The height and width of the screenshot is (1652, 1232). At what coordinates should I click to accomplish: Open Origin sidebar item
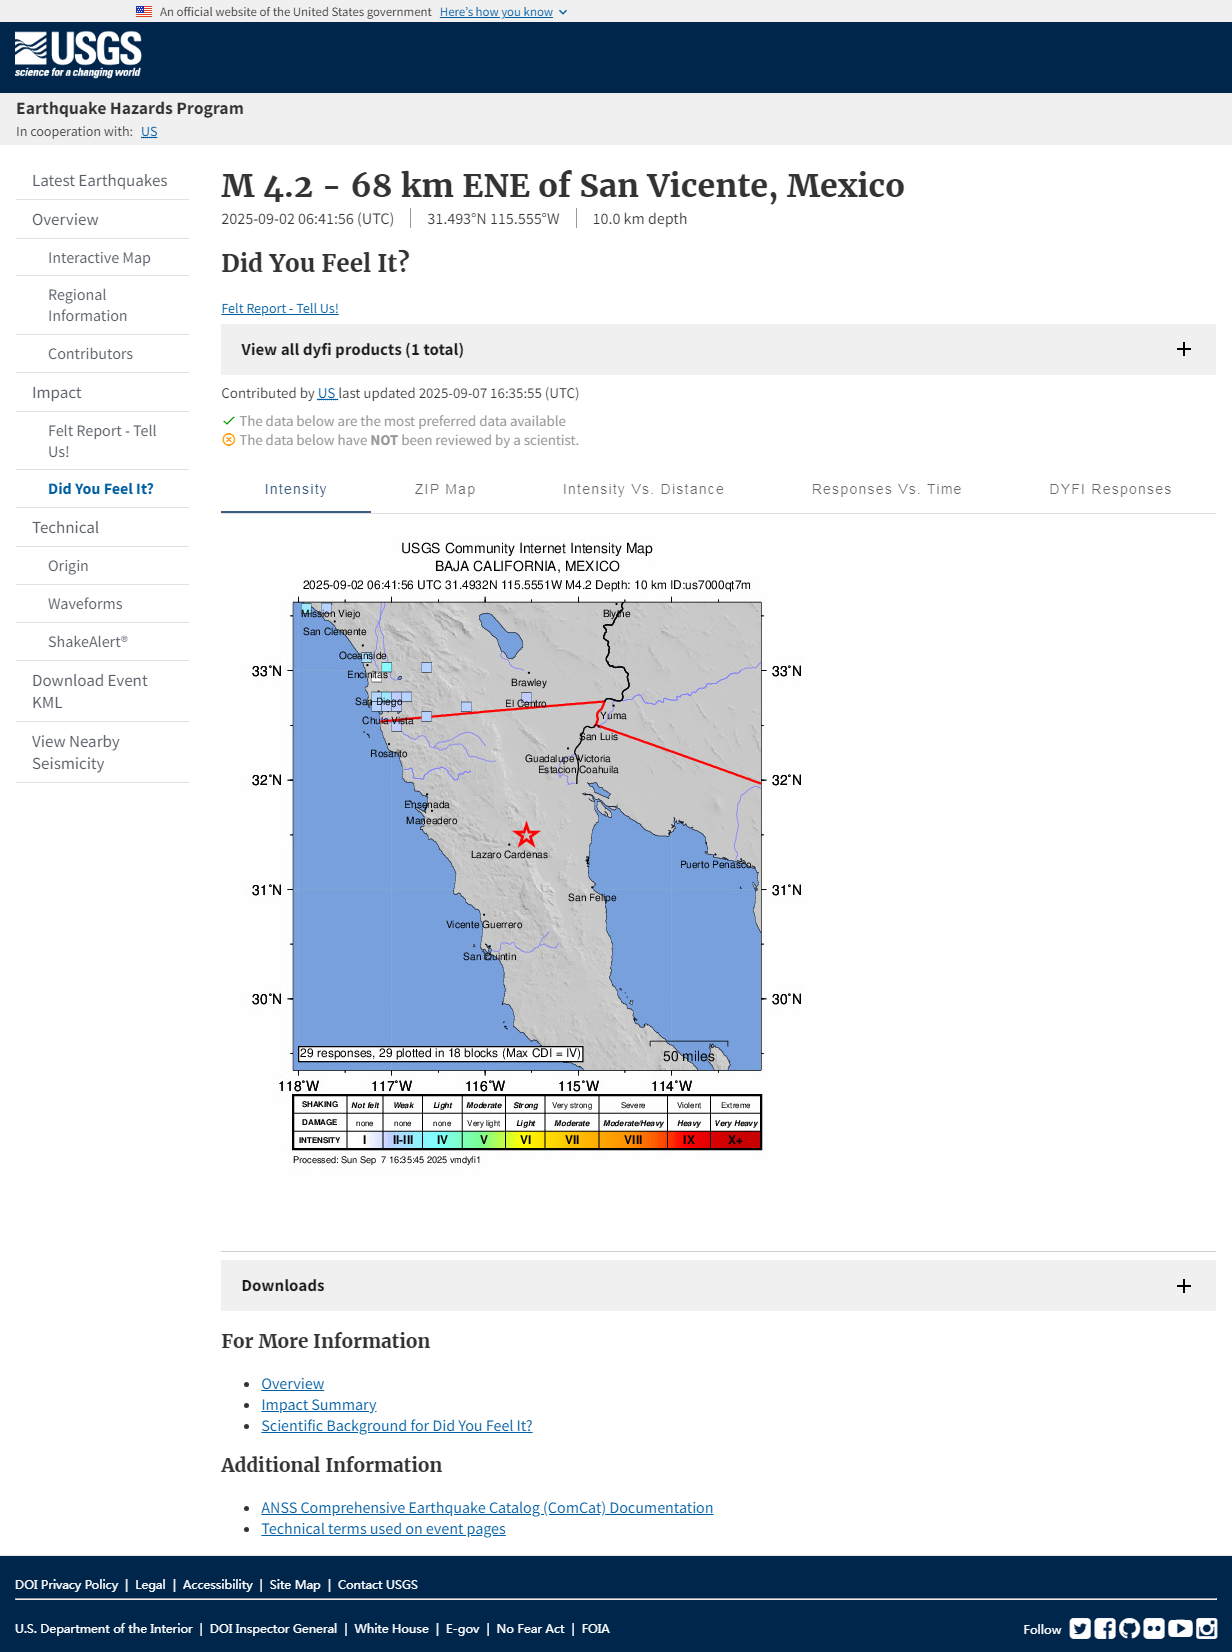[102, 566]
